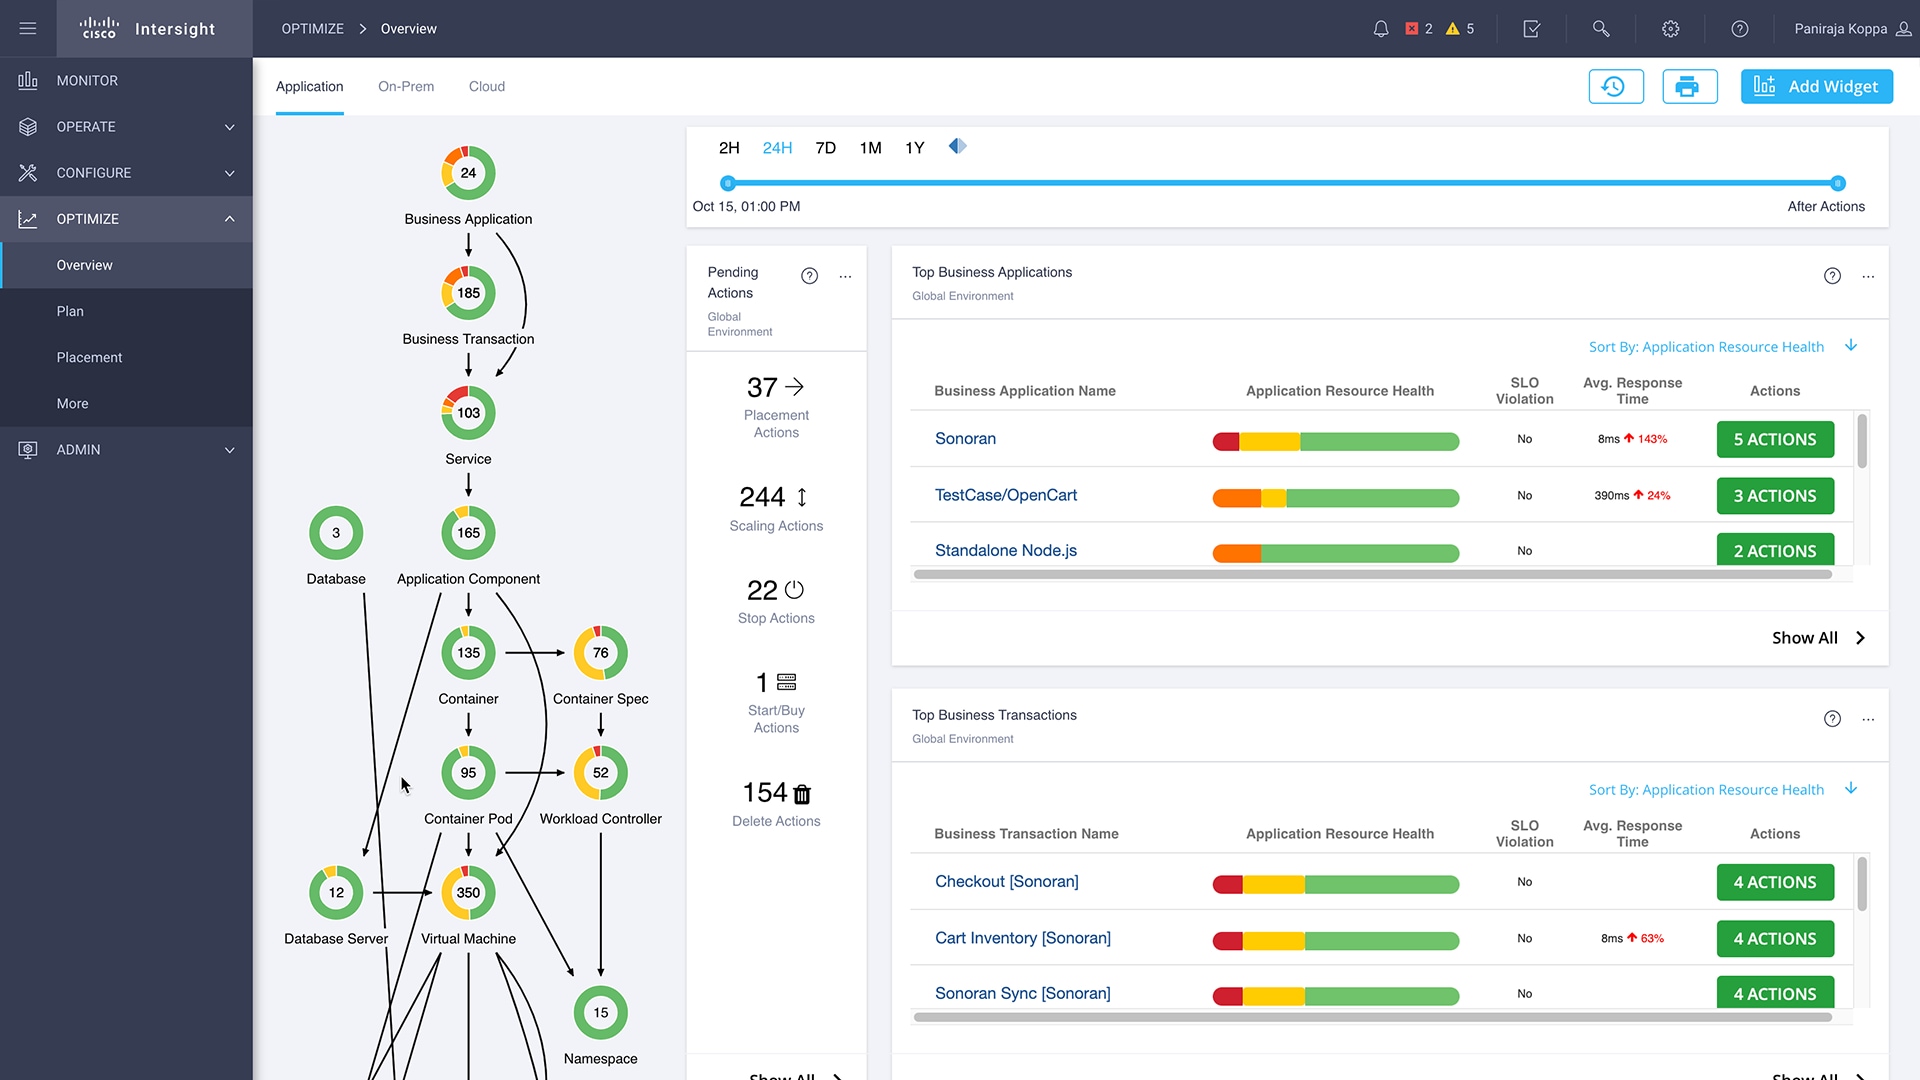The width and height of the screenshot is (1920, 1080).
Task: Click 3 ACTIONS for TestCase/OpenCart
Action: (x=1774, y=496)
